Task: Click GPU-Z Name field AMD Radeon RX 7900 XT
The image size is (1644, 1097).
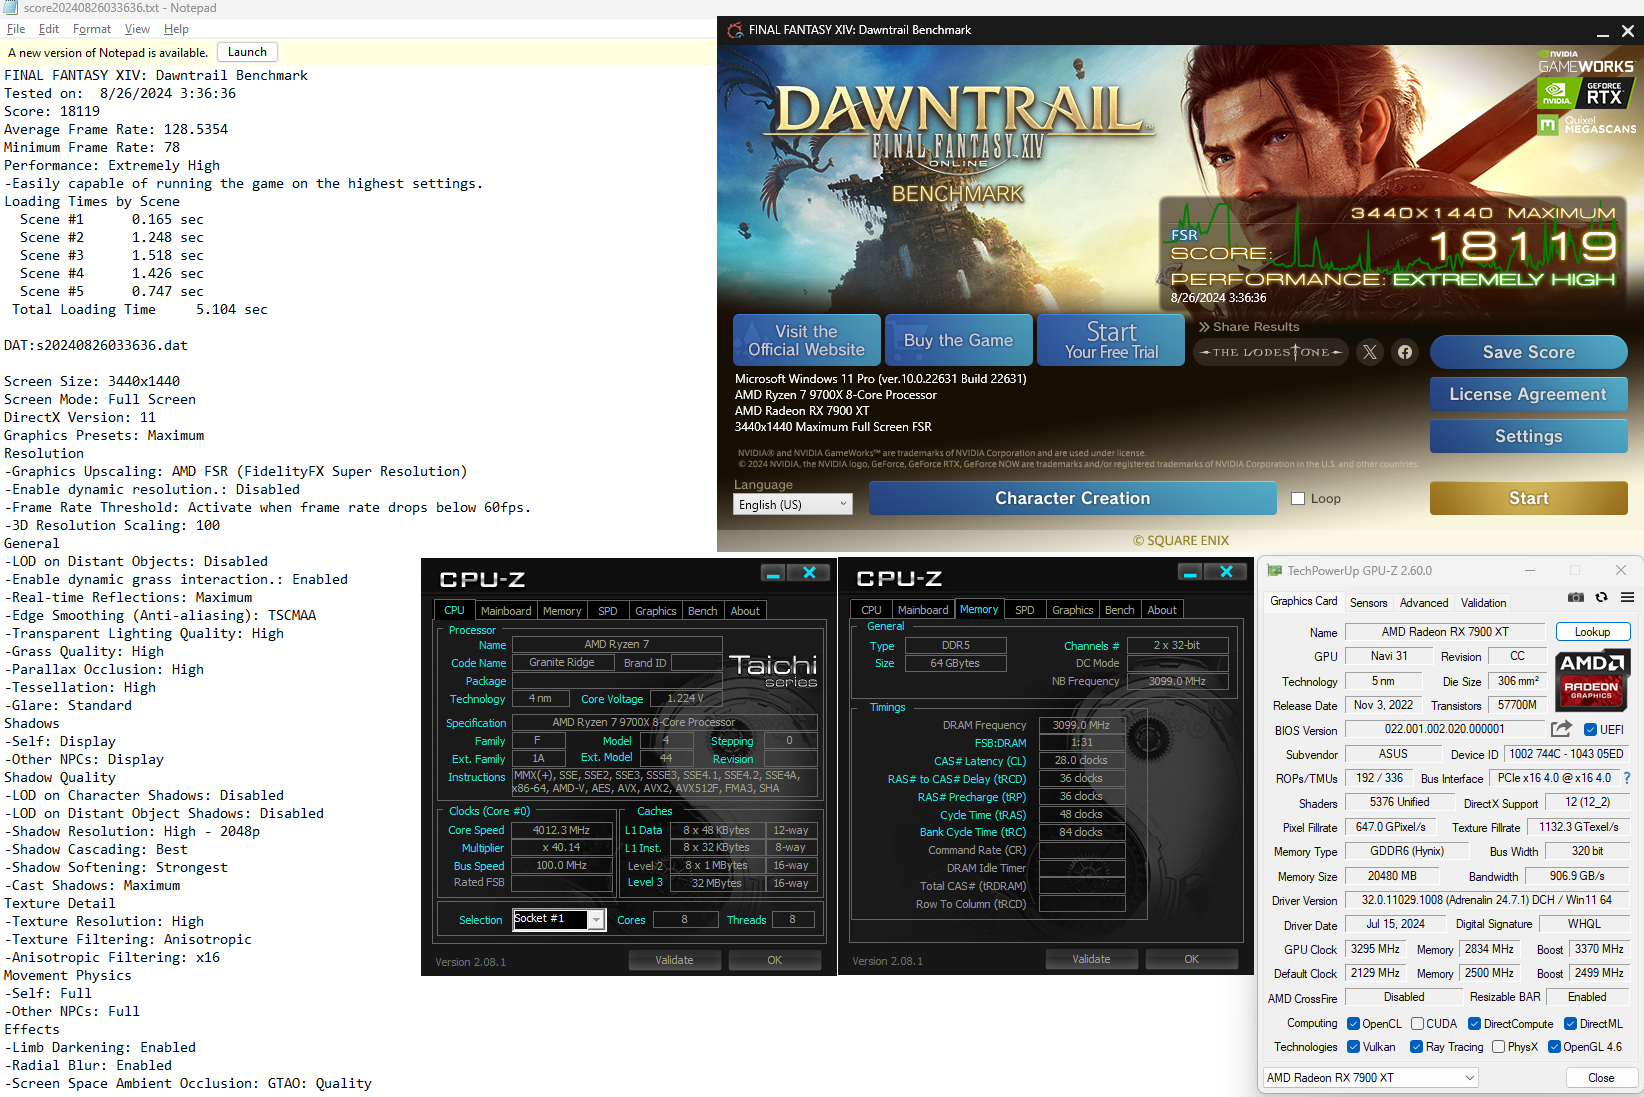Action: 1445,632
